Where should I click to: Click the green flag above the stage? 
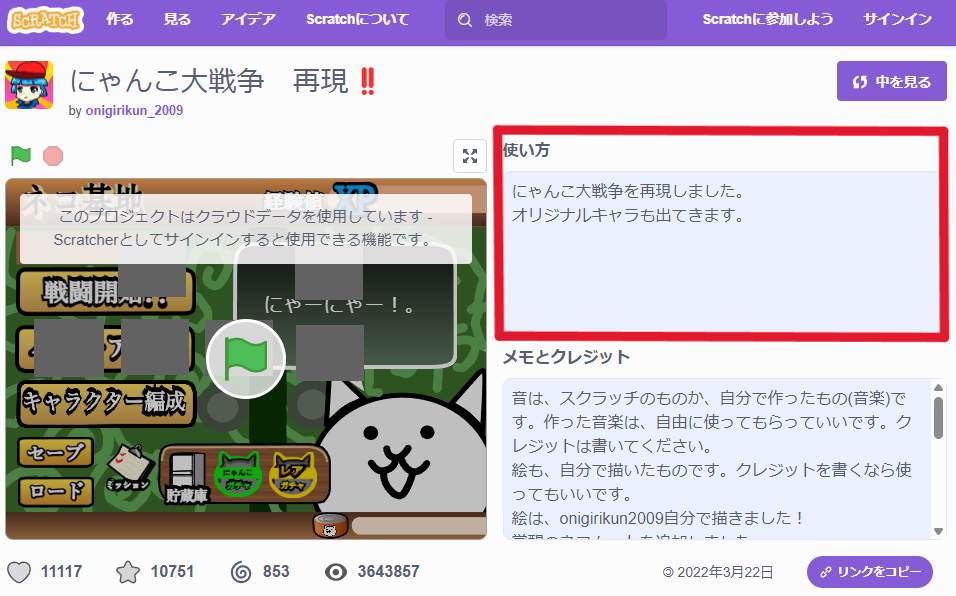pos(21,155)
